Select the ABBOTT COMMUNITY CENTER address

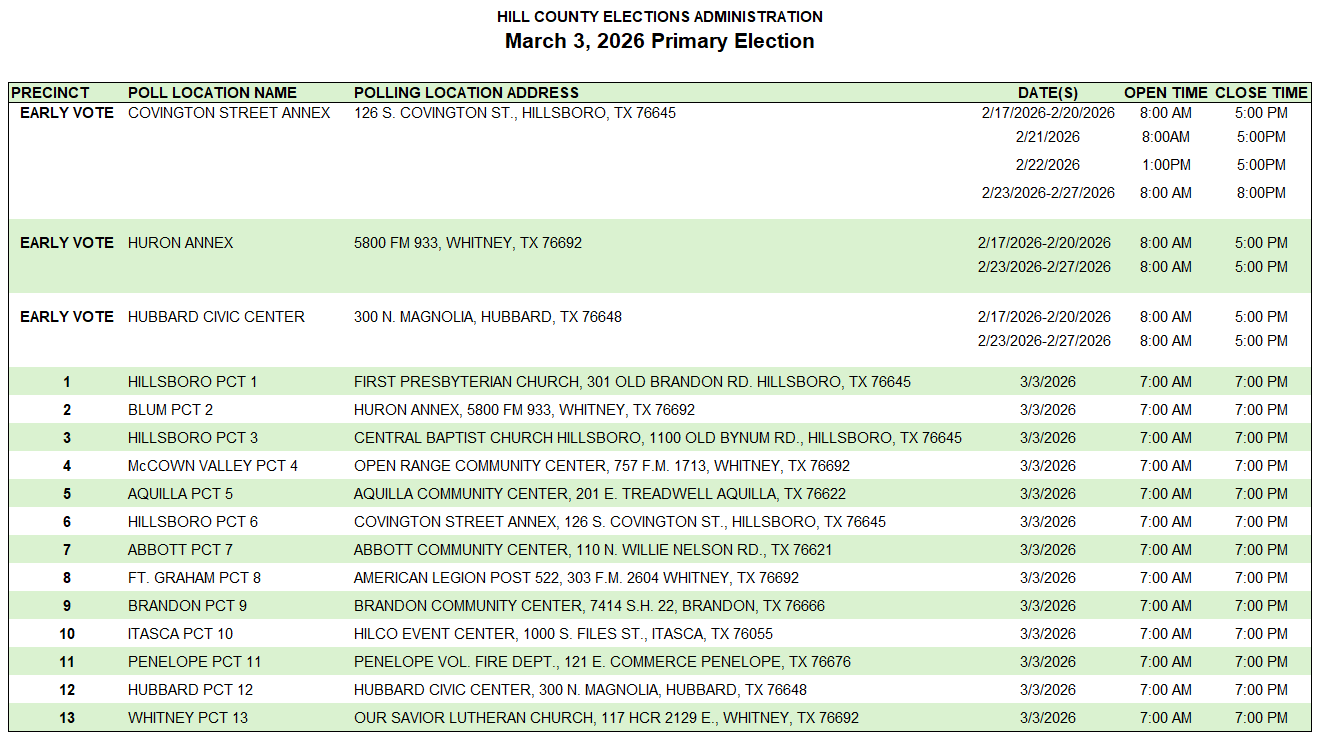(593, 550)
